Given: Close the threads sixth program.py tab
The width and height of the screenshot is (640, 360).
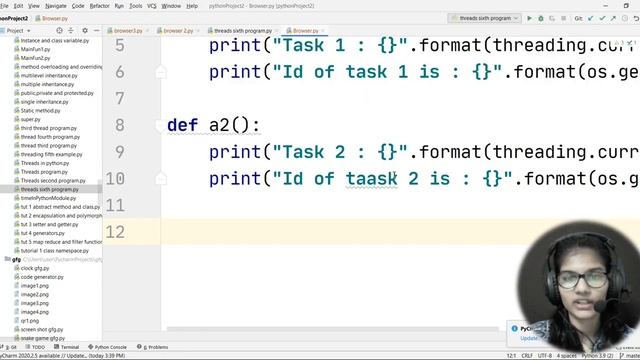Looking at the screenshot, I should pyautogui.click(x=276, y=31).
